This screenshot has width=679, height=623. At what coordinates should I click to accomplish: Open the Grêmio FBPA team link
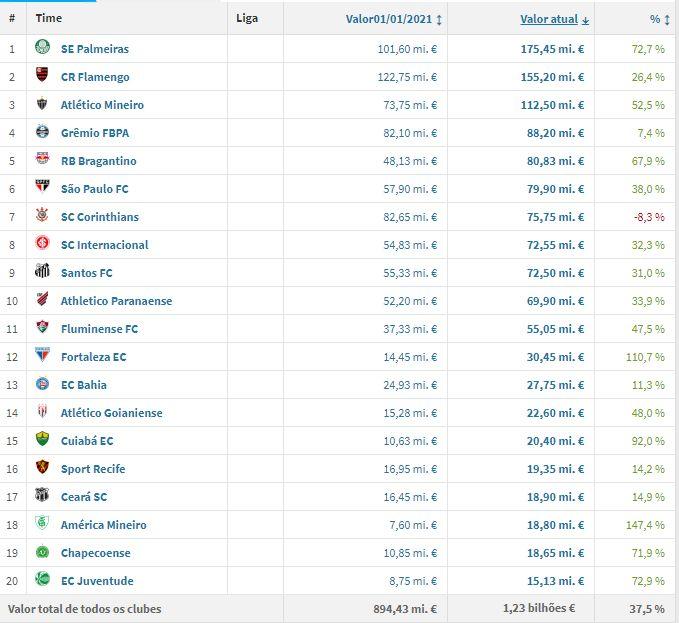click(94, 132)
